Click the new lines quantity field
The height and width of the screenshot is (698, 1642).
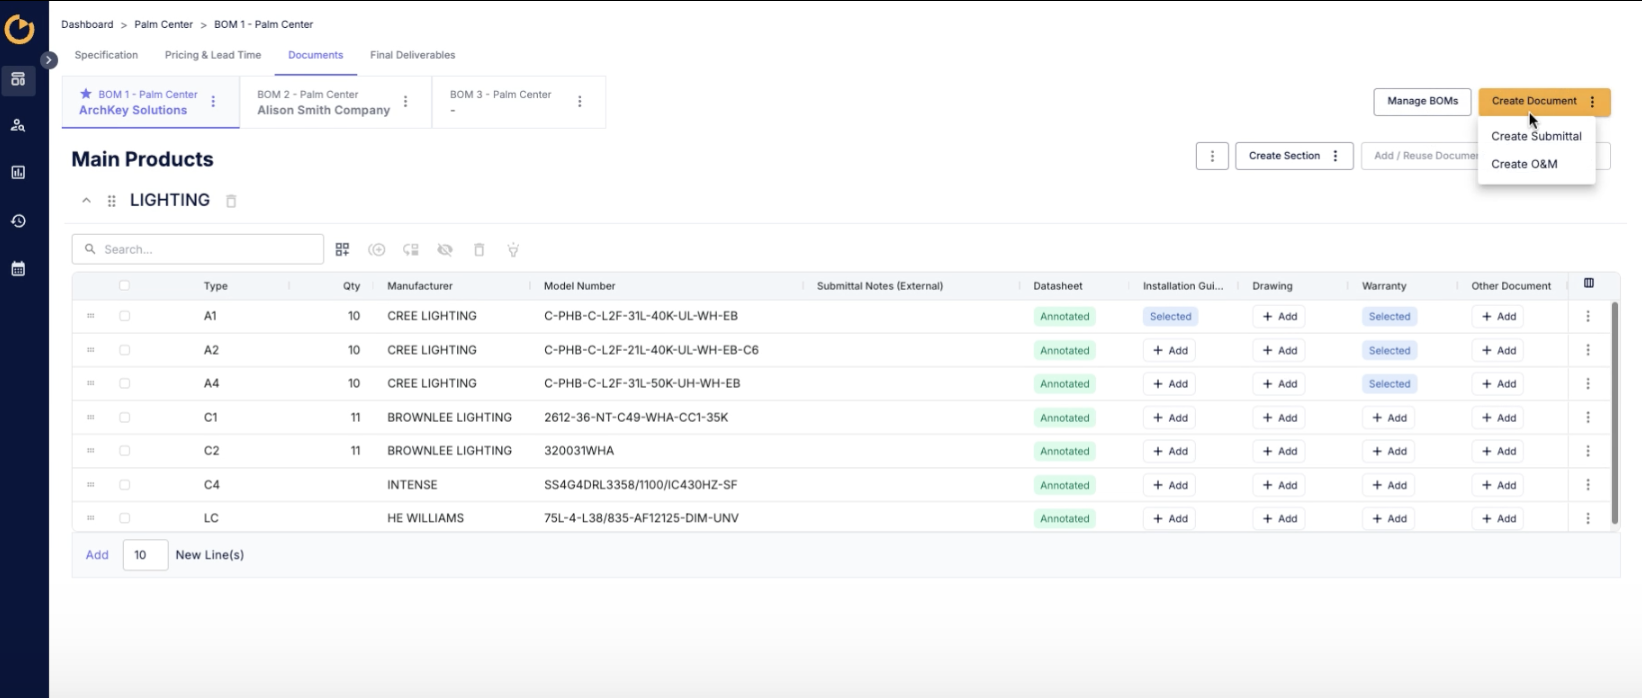tap(145, 555)
